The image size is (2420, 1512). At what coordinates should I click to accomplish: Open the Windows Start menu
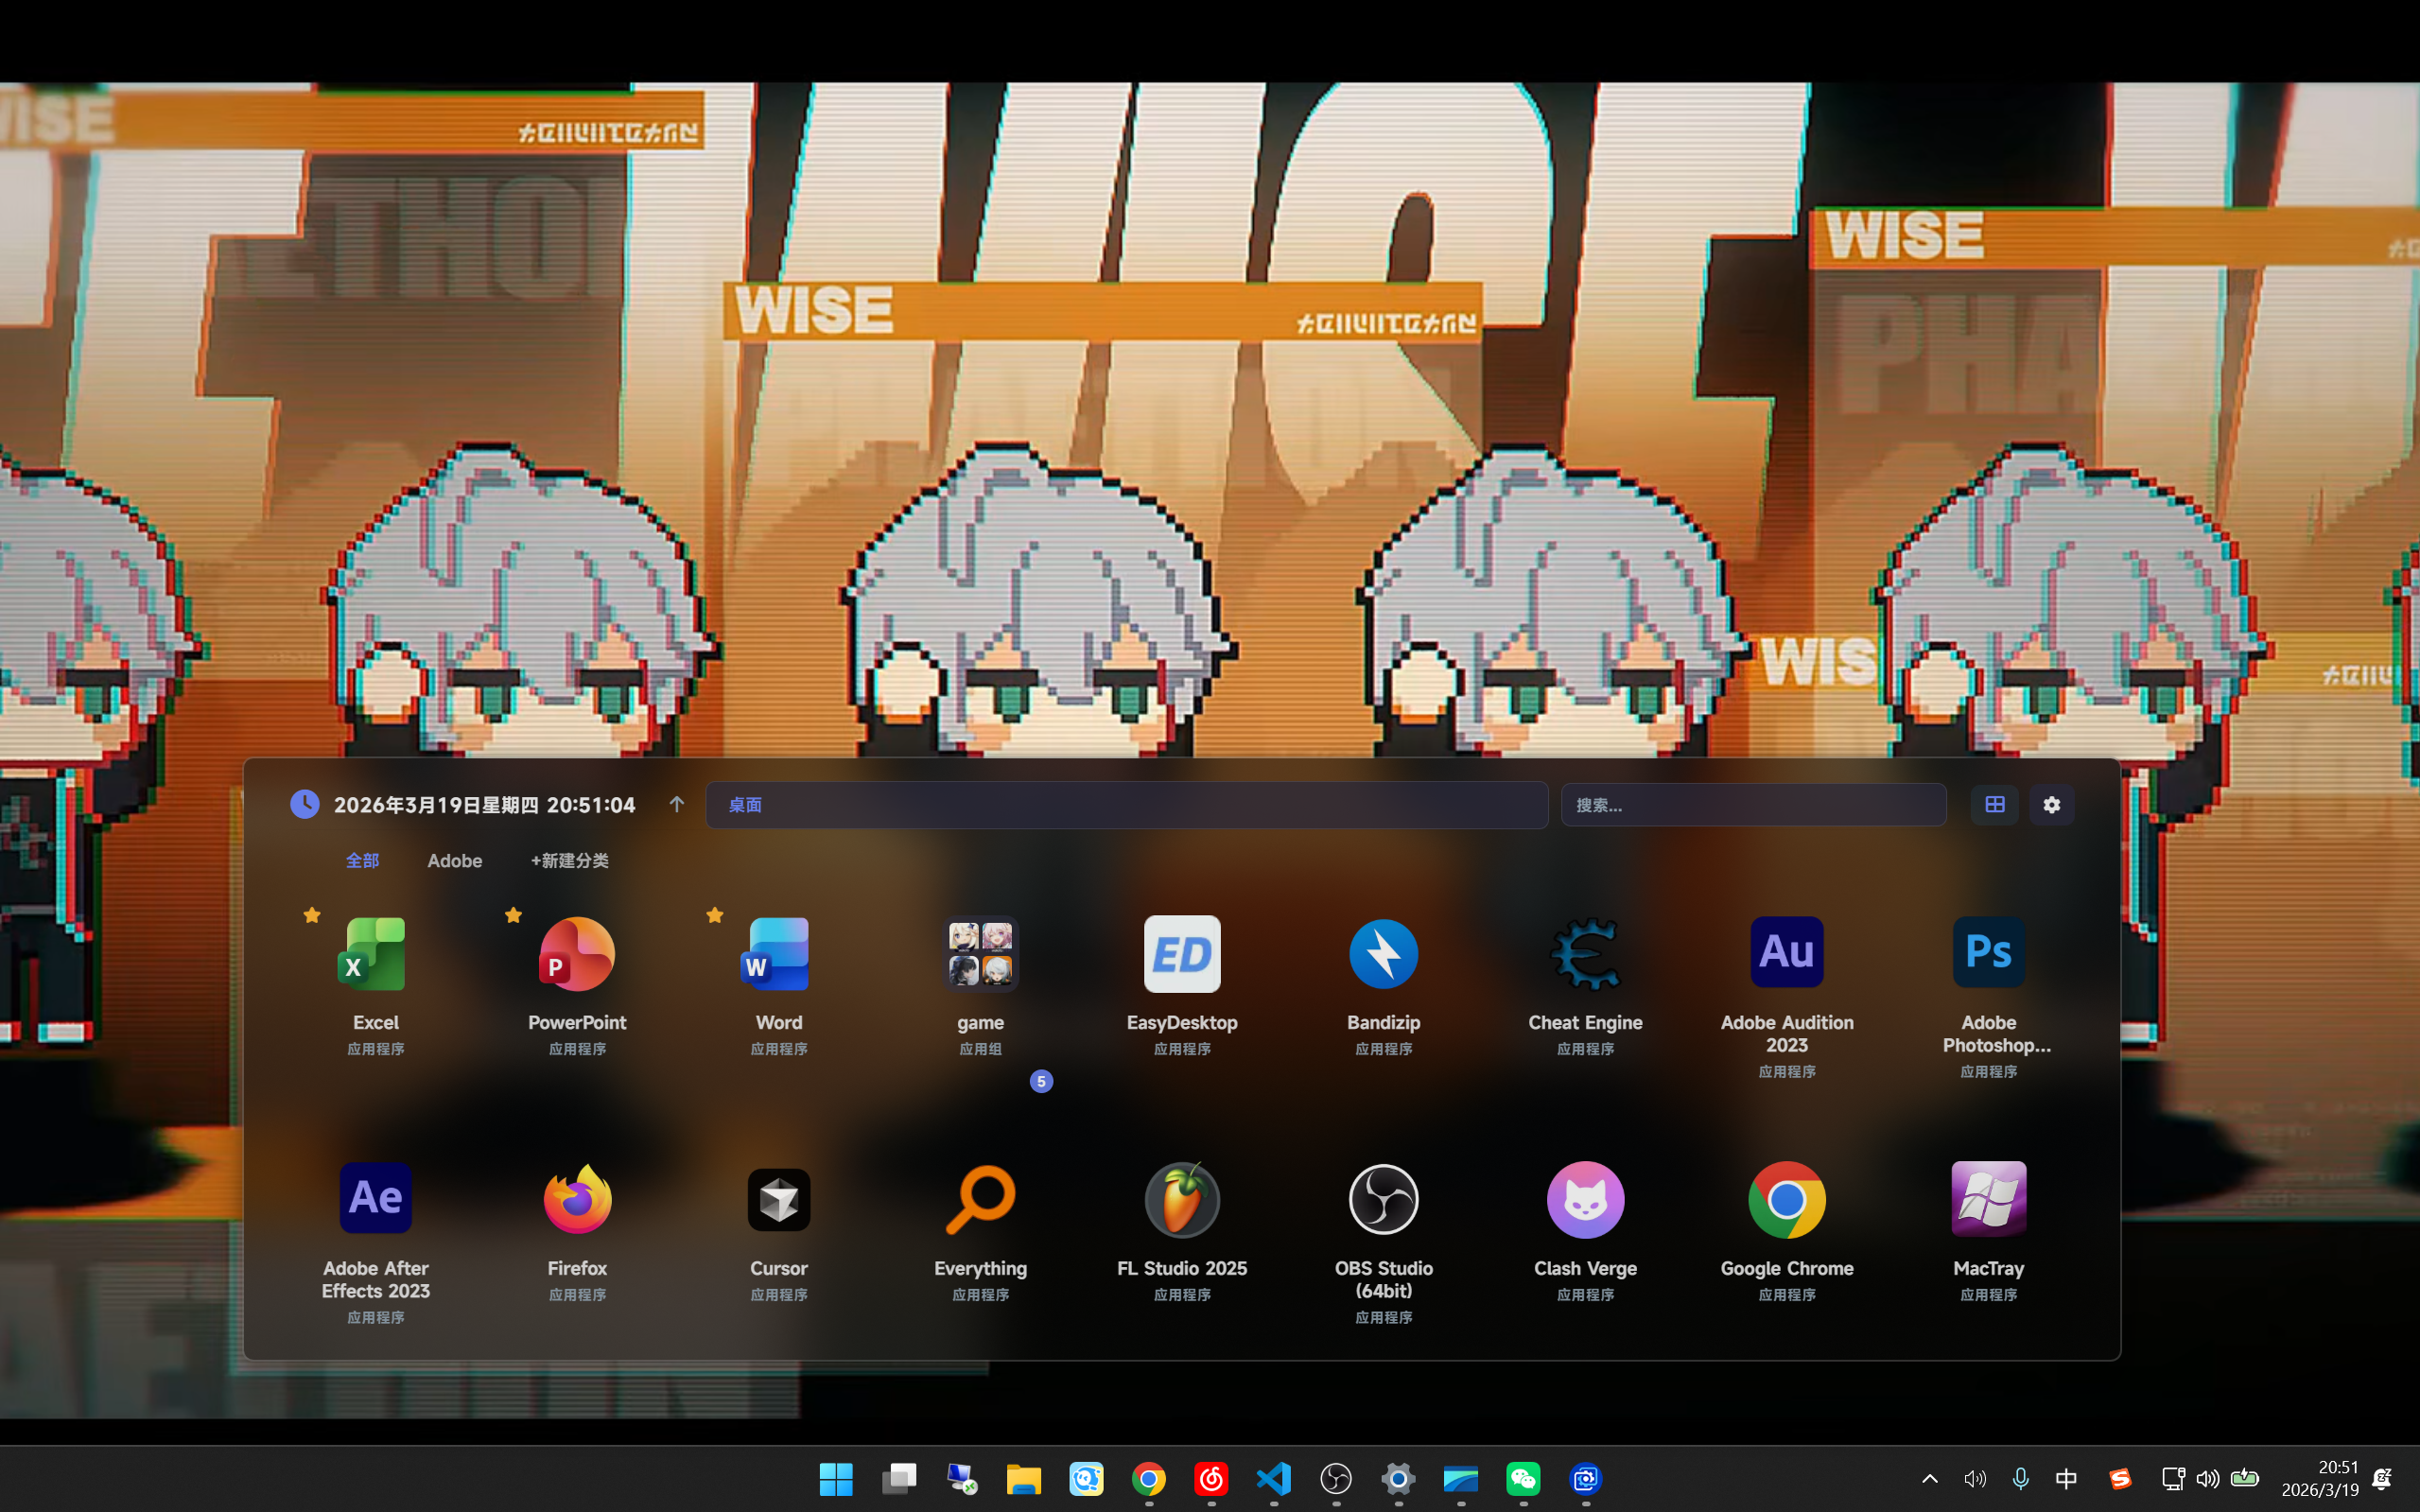click(836, 1479)
